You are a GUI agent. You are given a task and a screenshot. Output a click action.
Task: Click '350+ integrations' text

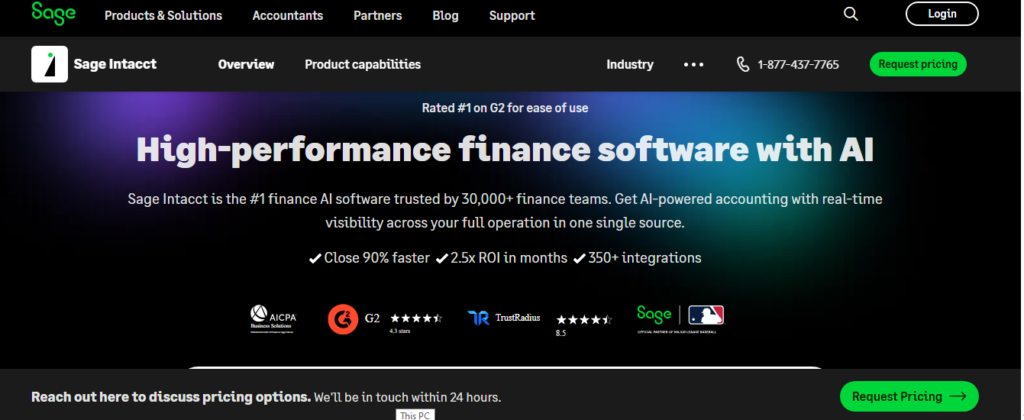coord(645,258)
